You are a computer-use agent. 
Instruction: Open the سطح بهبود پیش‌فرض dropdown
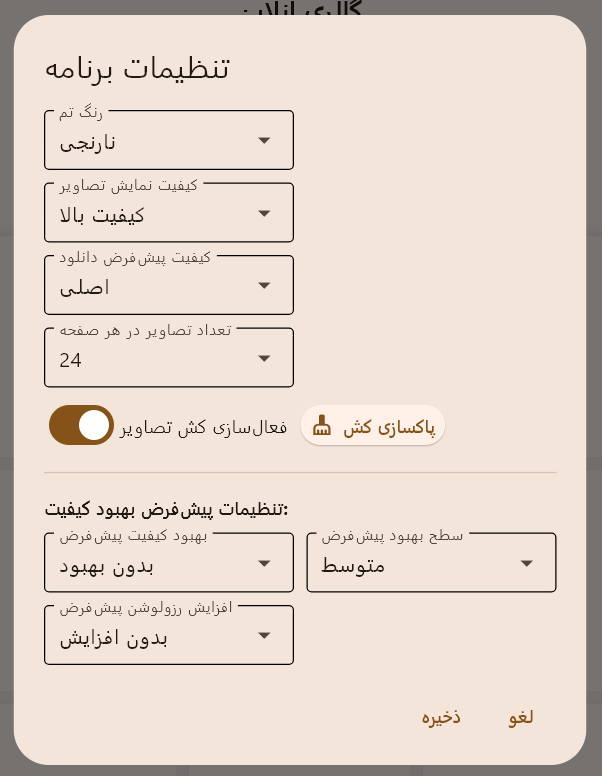point(430,563)
